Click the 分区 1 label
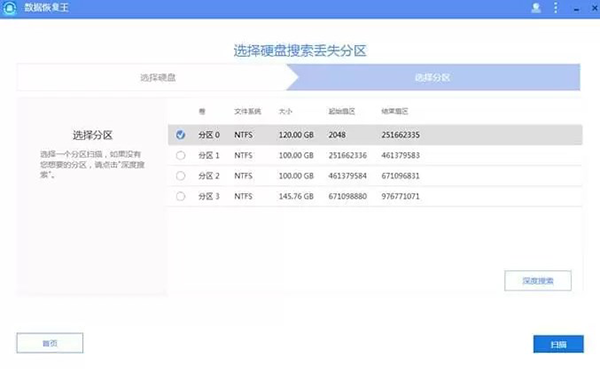The height and width of the screenshot is (389, 600). [209, 155]
